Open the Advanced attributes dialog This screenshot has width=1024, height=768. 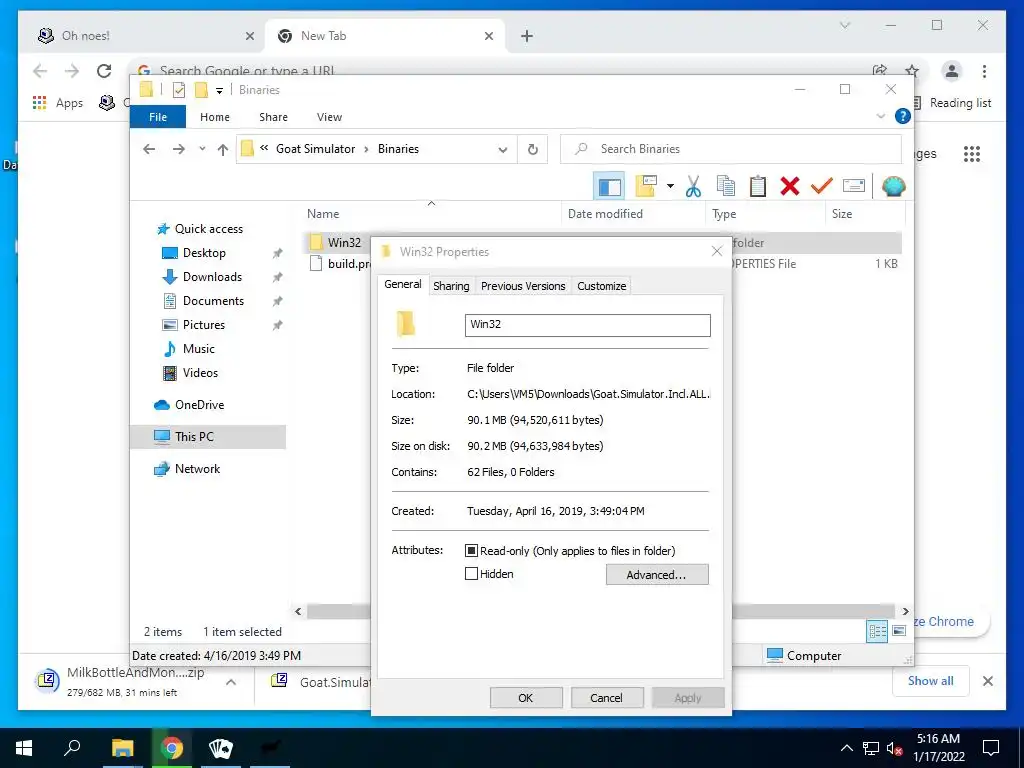657,575
